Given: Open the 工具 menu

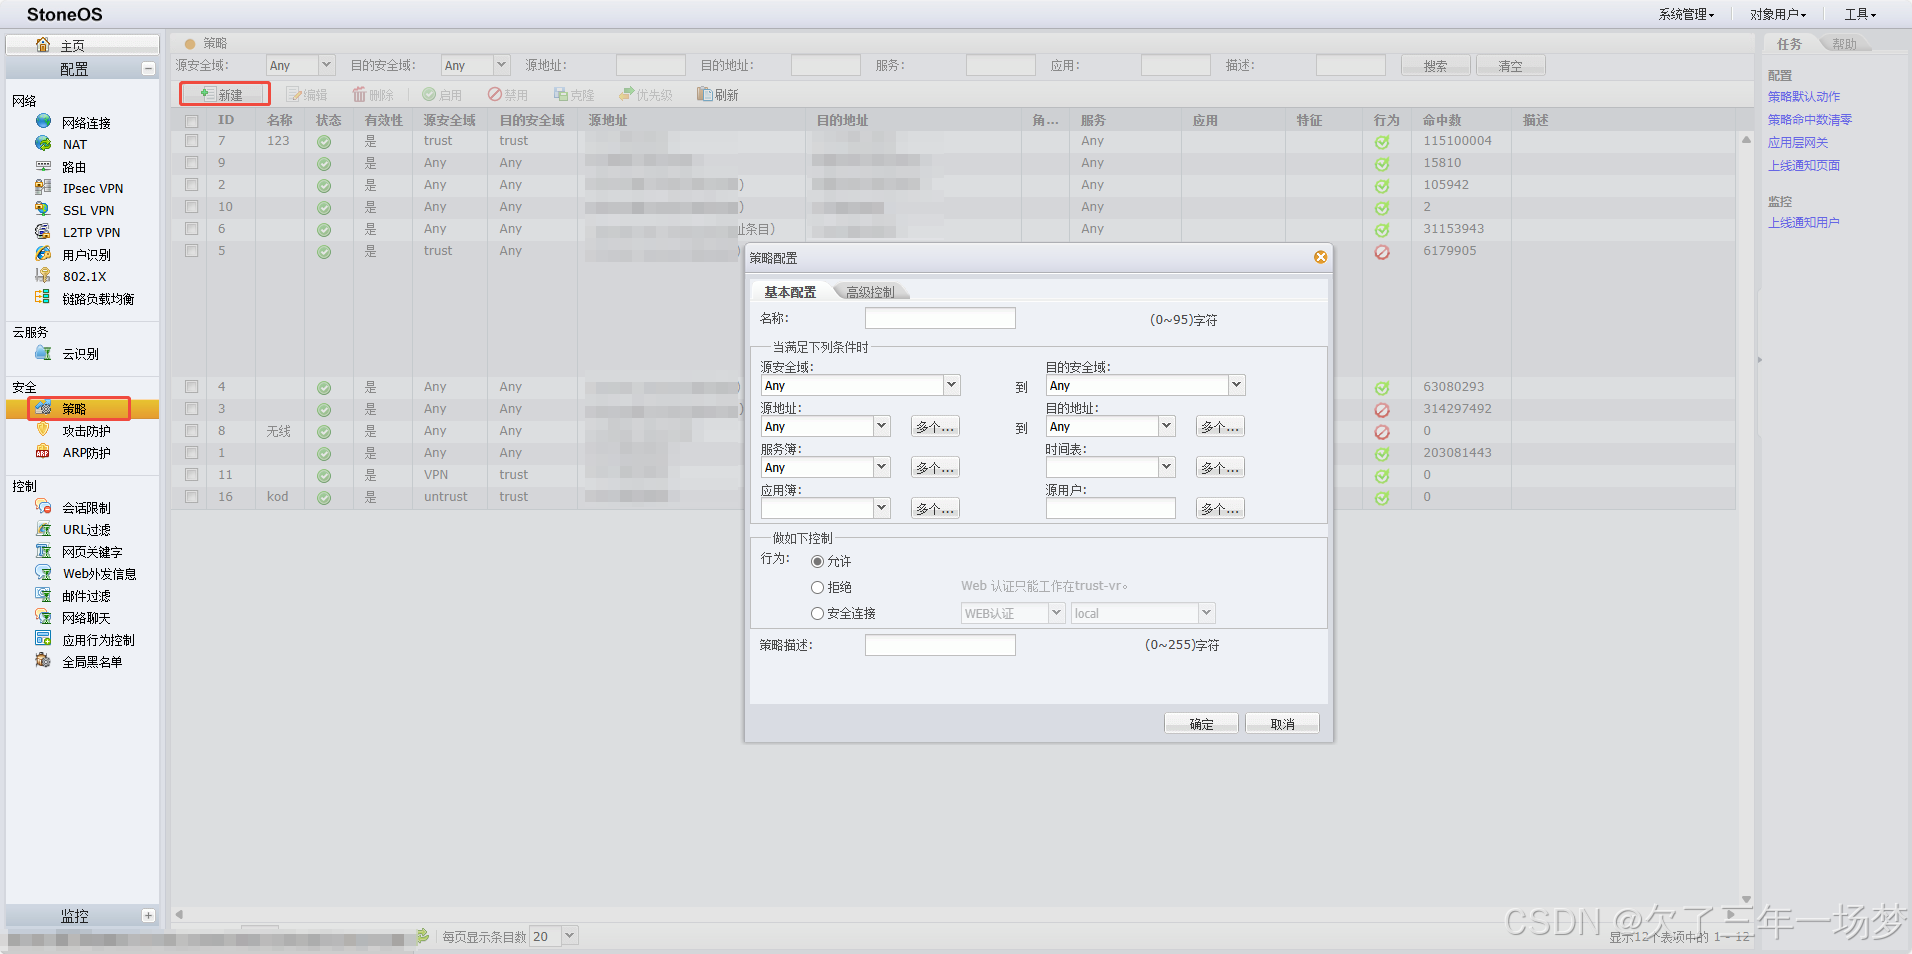Looking at the screenshot, I should tap(1860, 14).
